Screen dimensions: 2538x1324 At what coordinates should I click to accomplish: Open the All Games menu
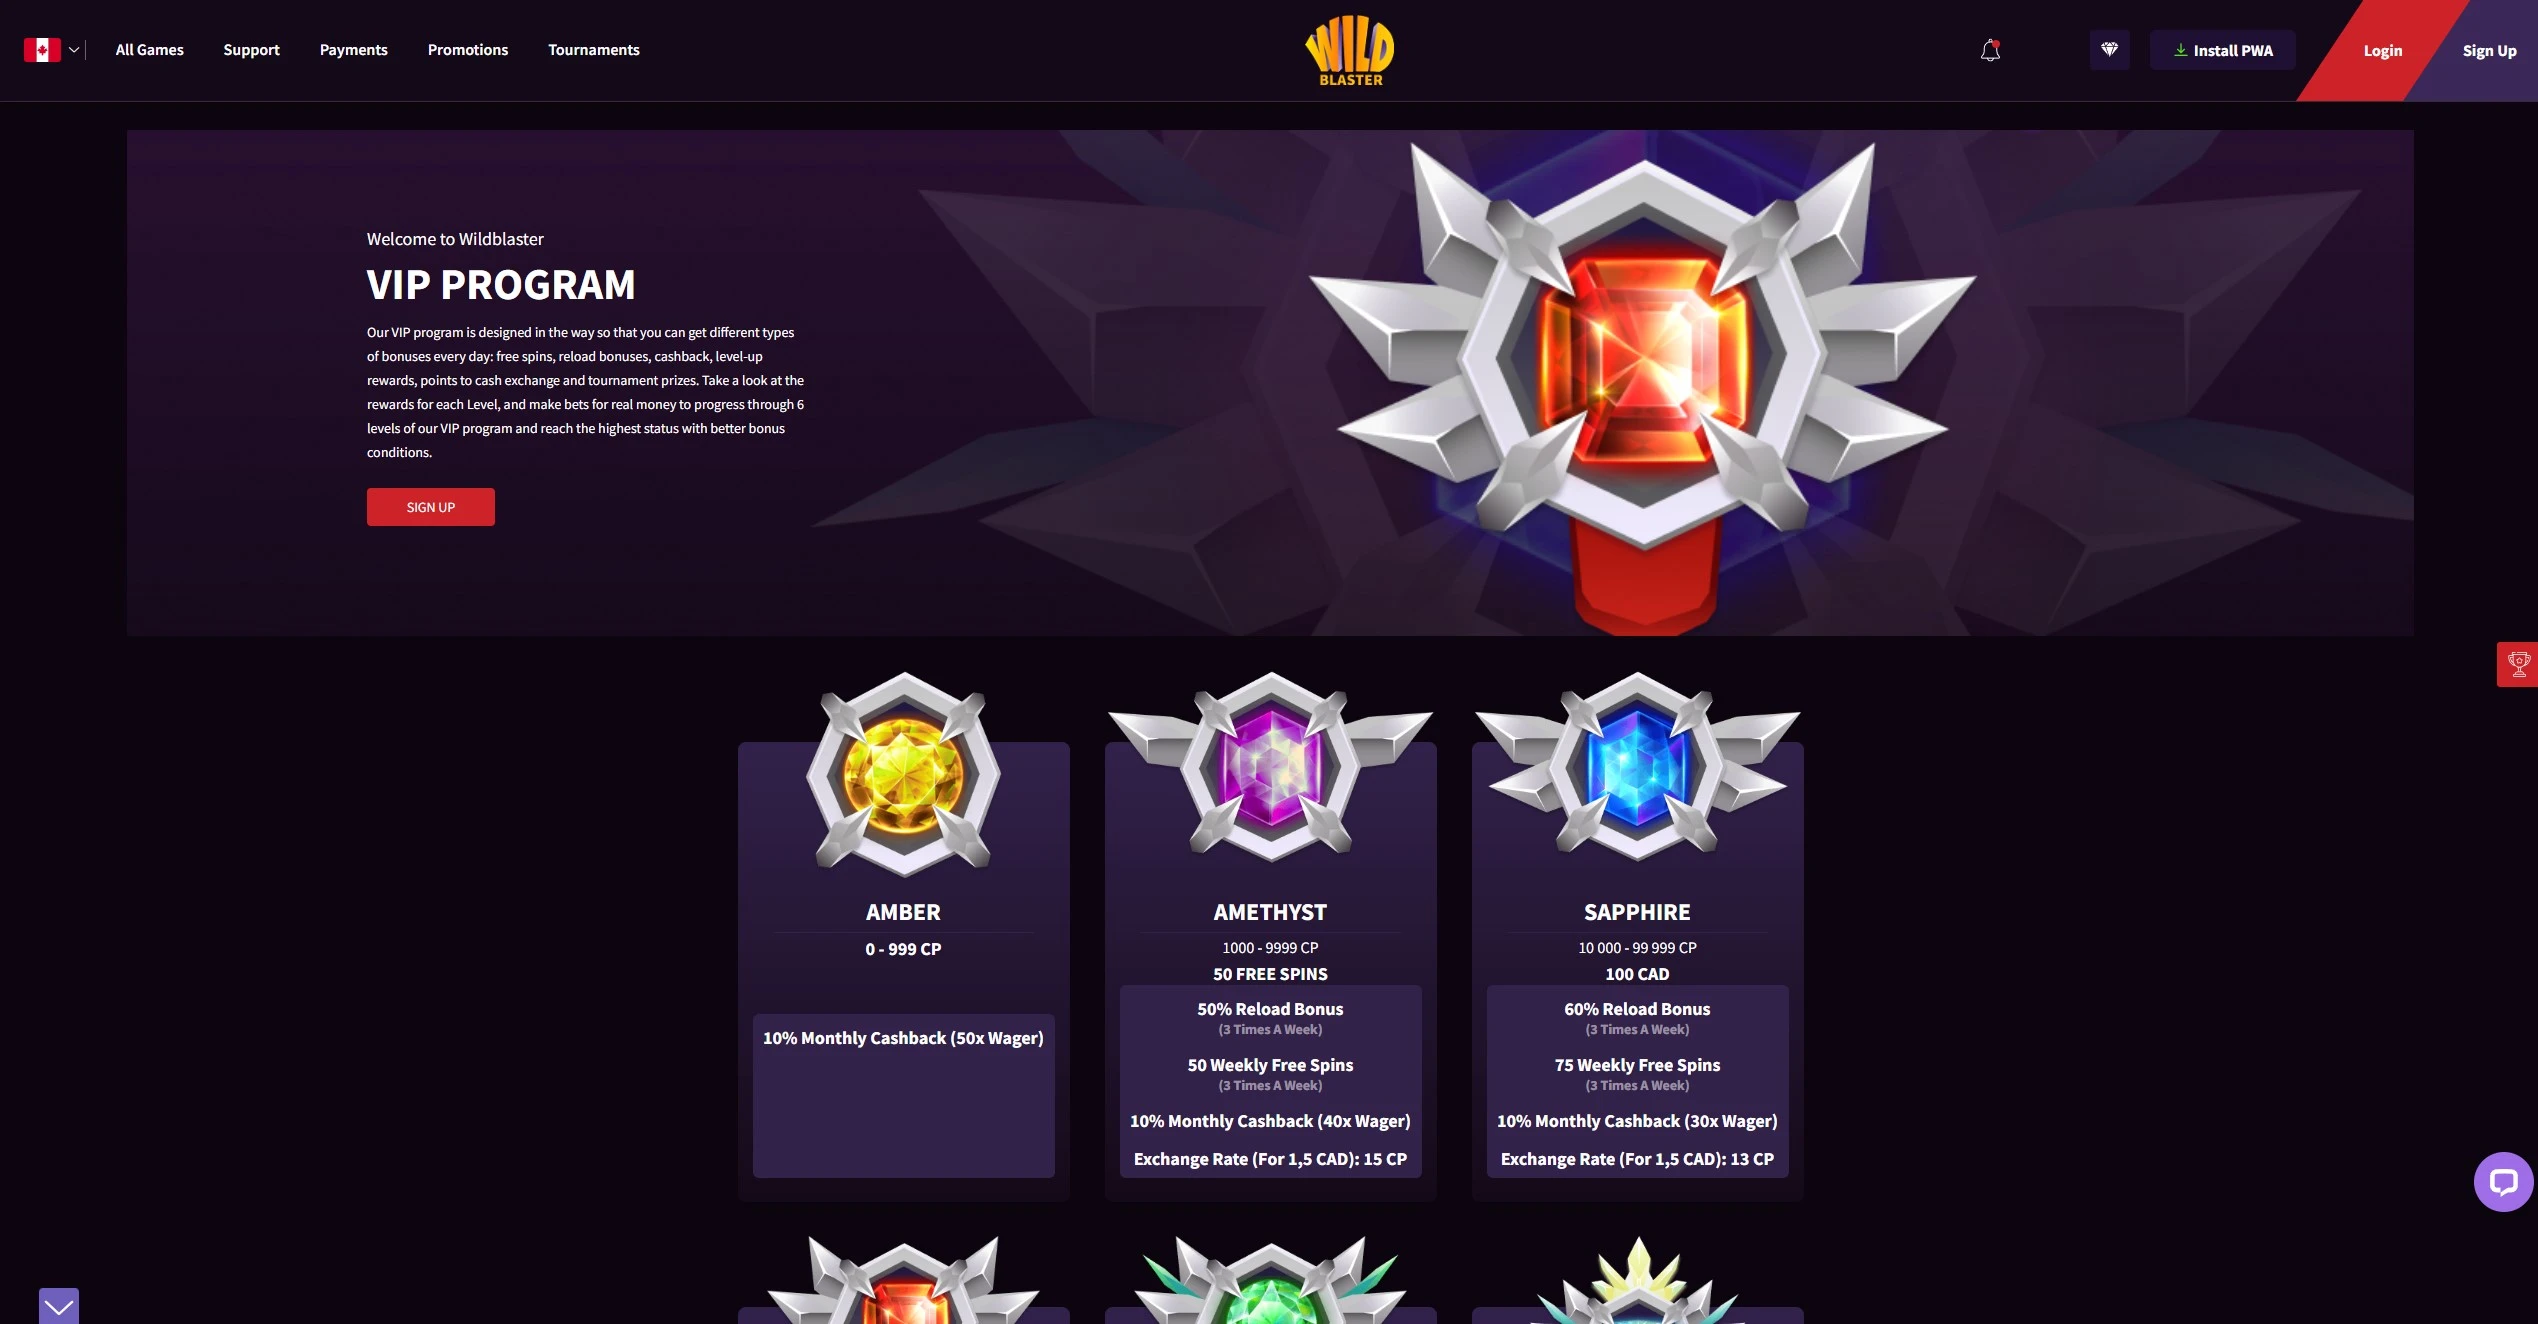150,50
